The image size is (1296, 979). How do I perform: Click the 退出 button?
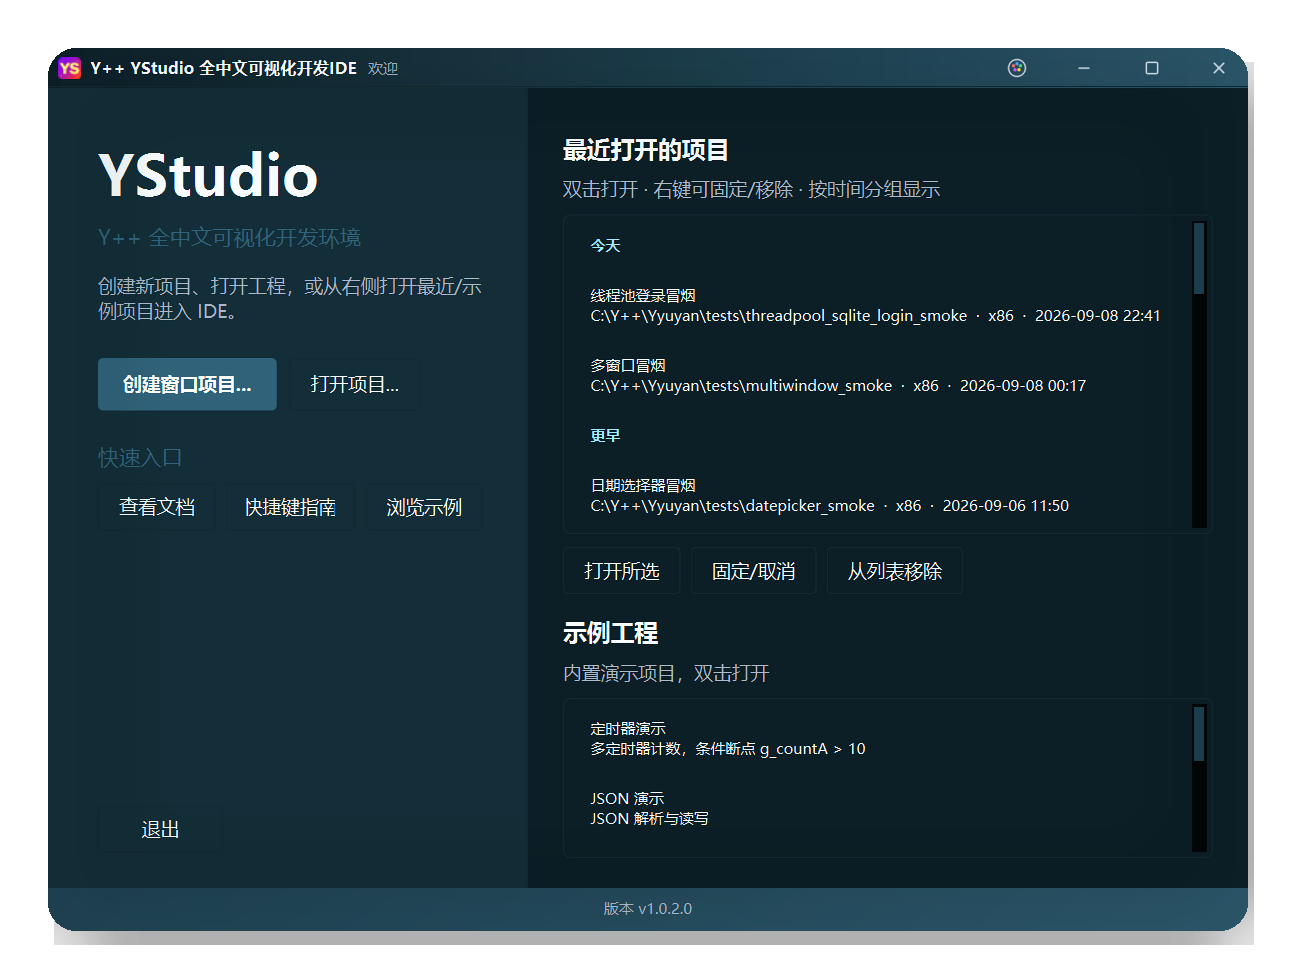coord(160,829)
